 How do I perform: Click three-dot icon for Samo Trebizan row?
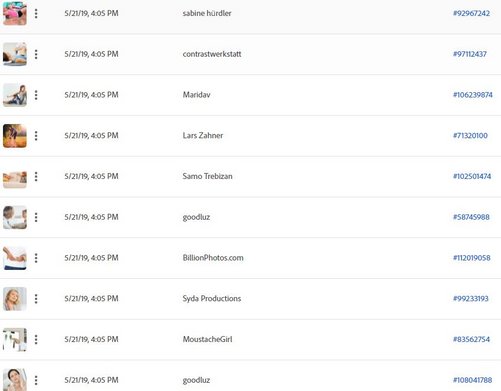tap(36, 176)
